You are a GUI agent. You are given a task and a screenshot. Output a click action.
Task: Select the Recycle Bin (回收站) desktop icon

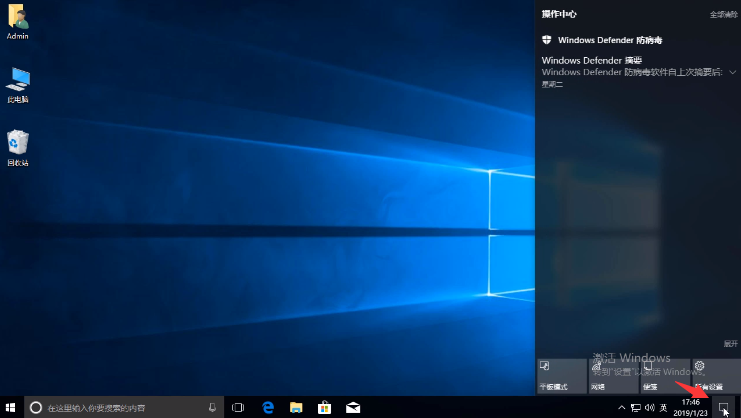coord(17,147)
